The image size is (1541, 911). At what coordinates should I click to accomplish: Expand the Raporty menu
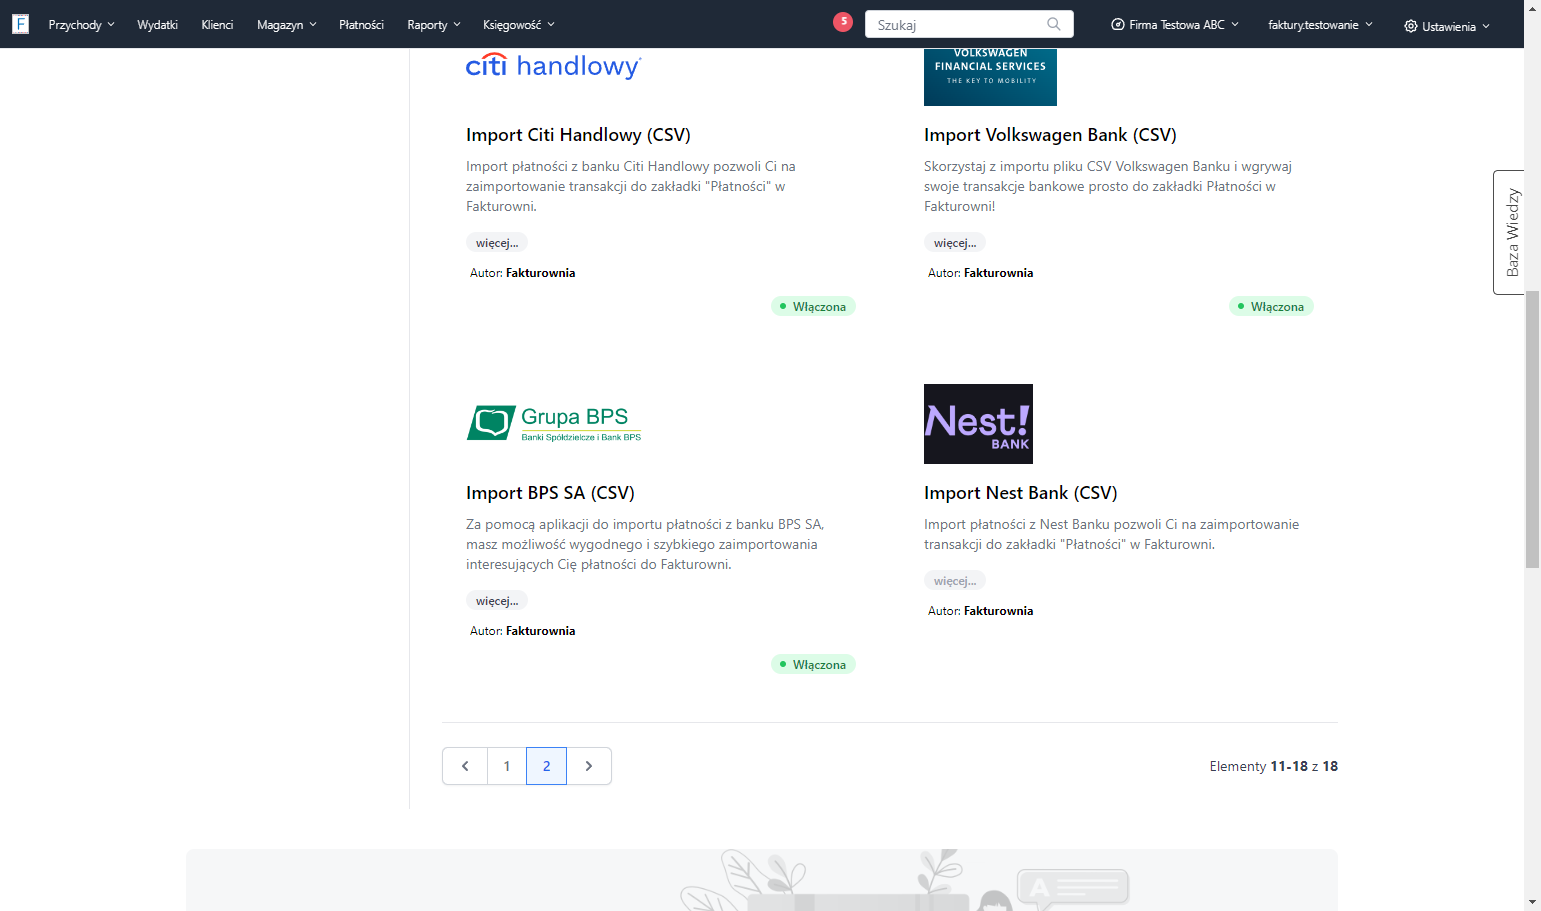pos(434,24)
